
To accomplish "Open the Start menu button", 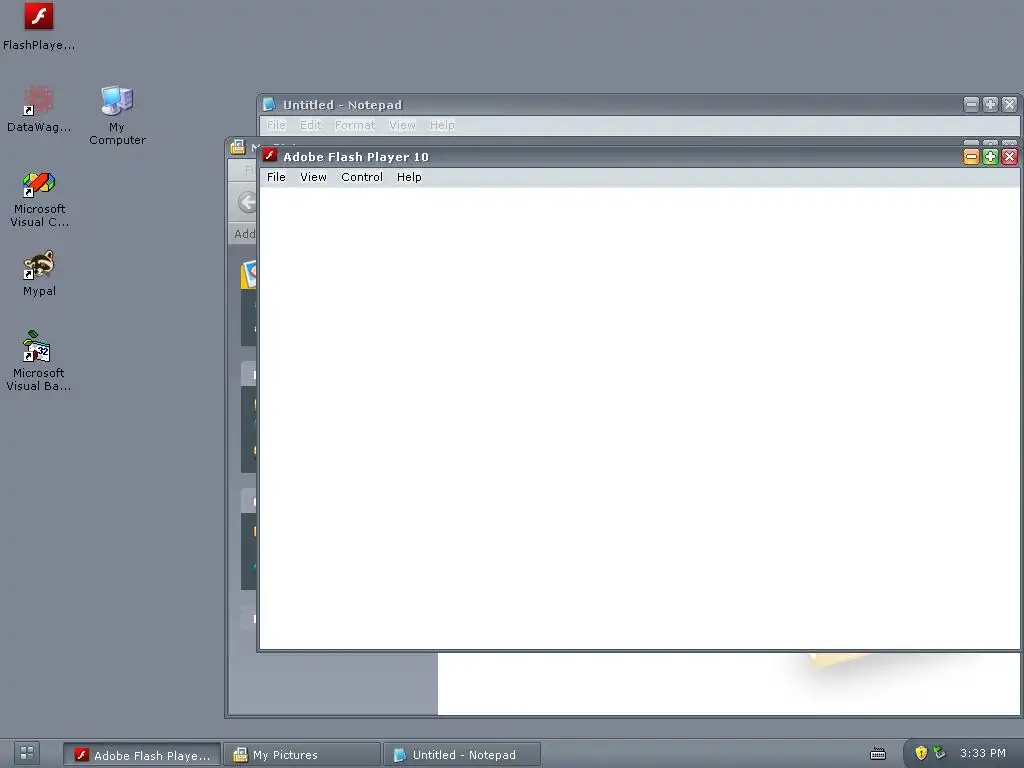I will pyautogui.click(x=27, y=753).
